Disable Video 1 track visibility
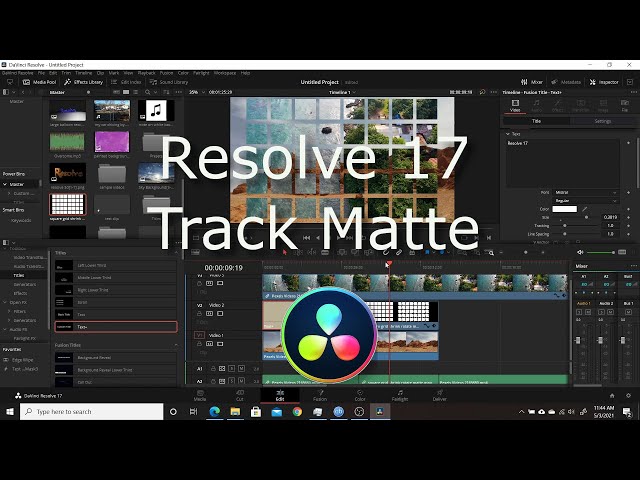Screen dimensions: 640x480 [220, 344]
